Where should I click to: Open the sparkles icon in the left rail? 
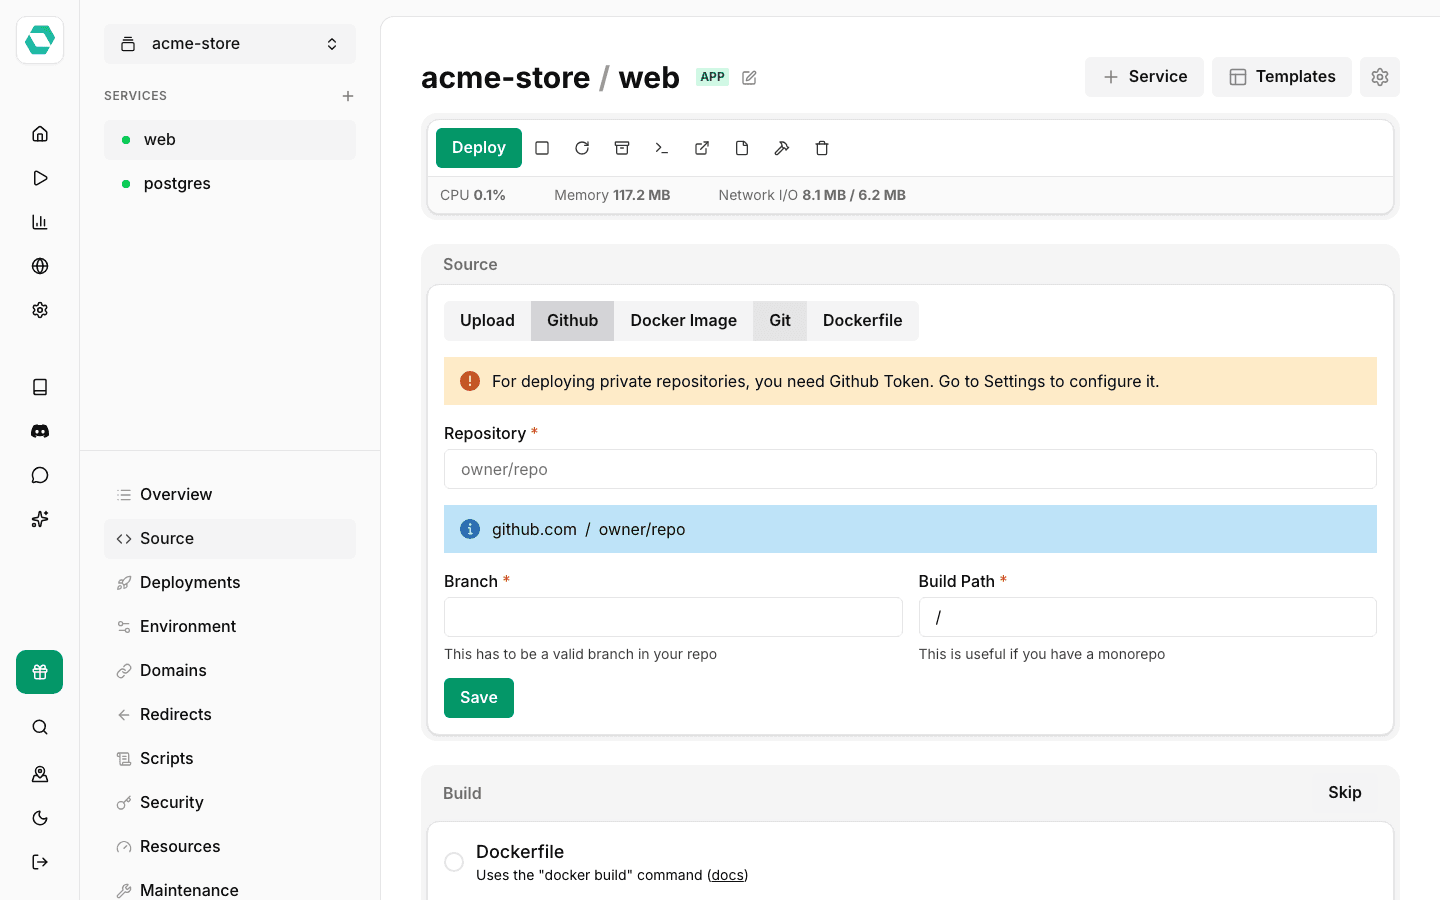(40, 519)
